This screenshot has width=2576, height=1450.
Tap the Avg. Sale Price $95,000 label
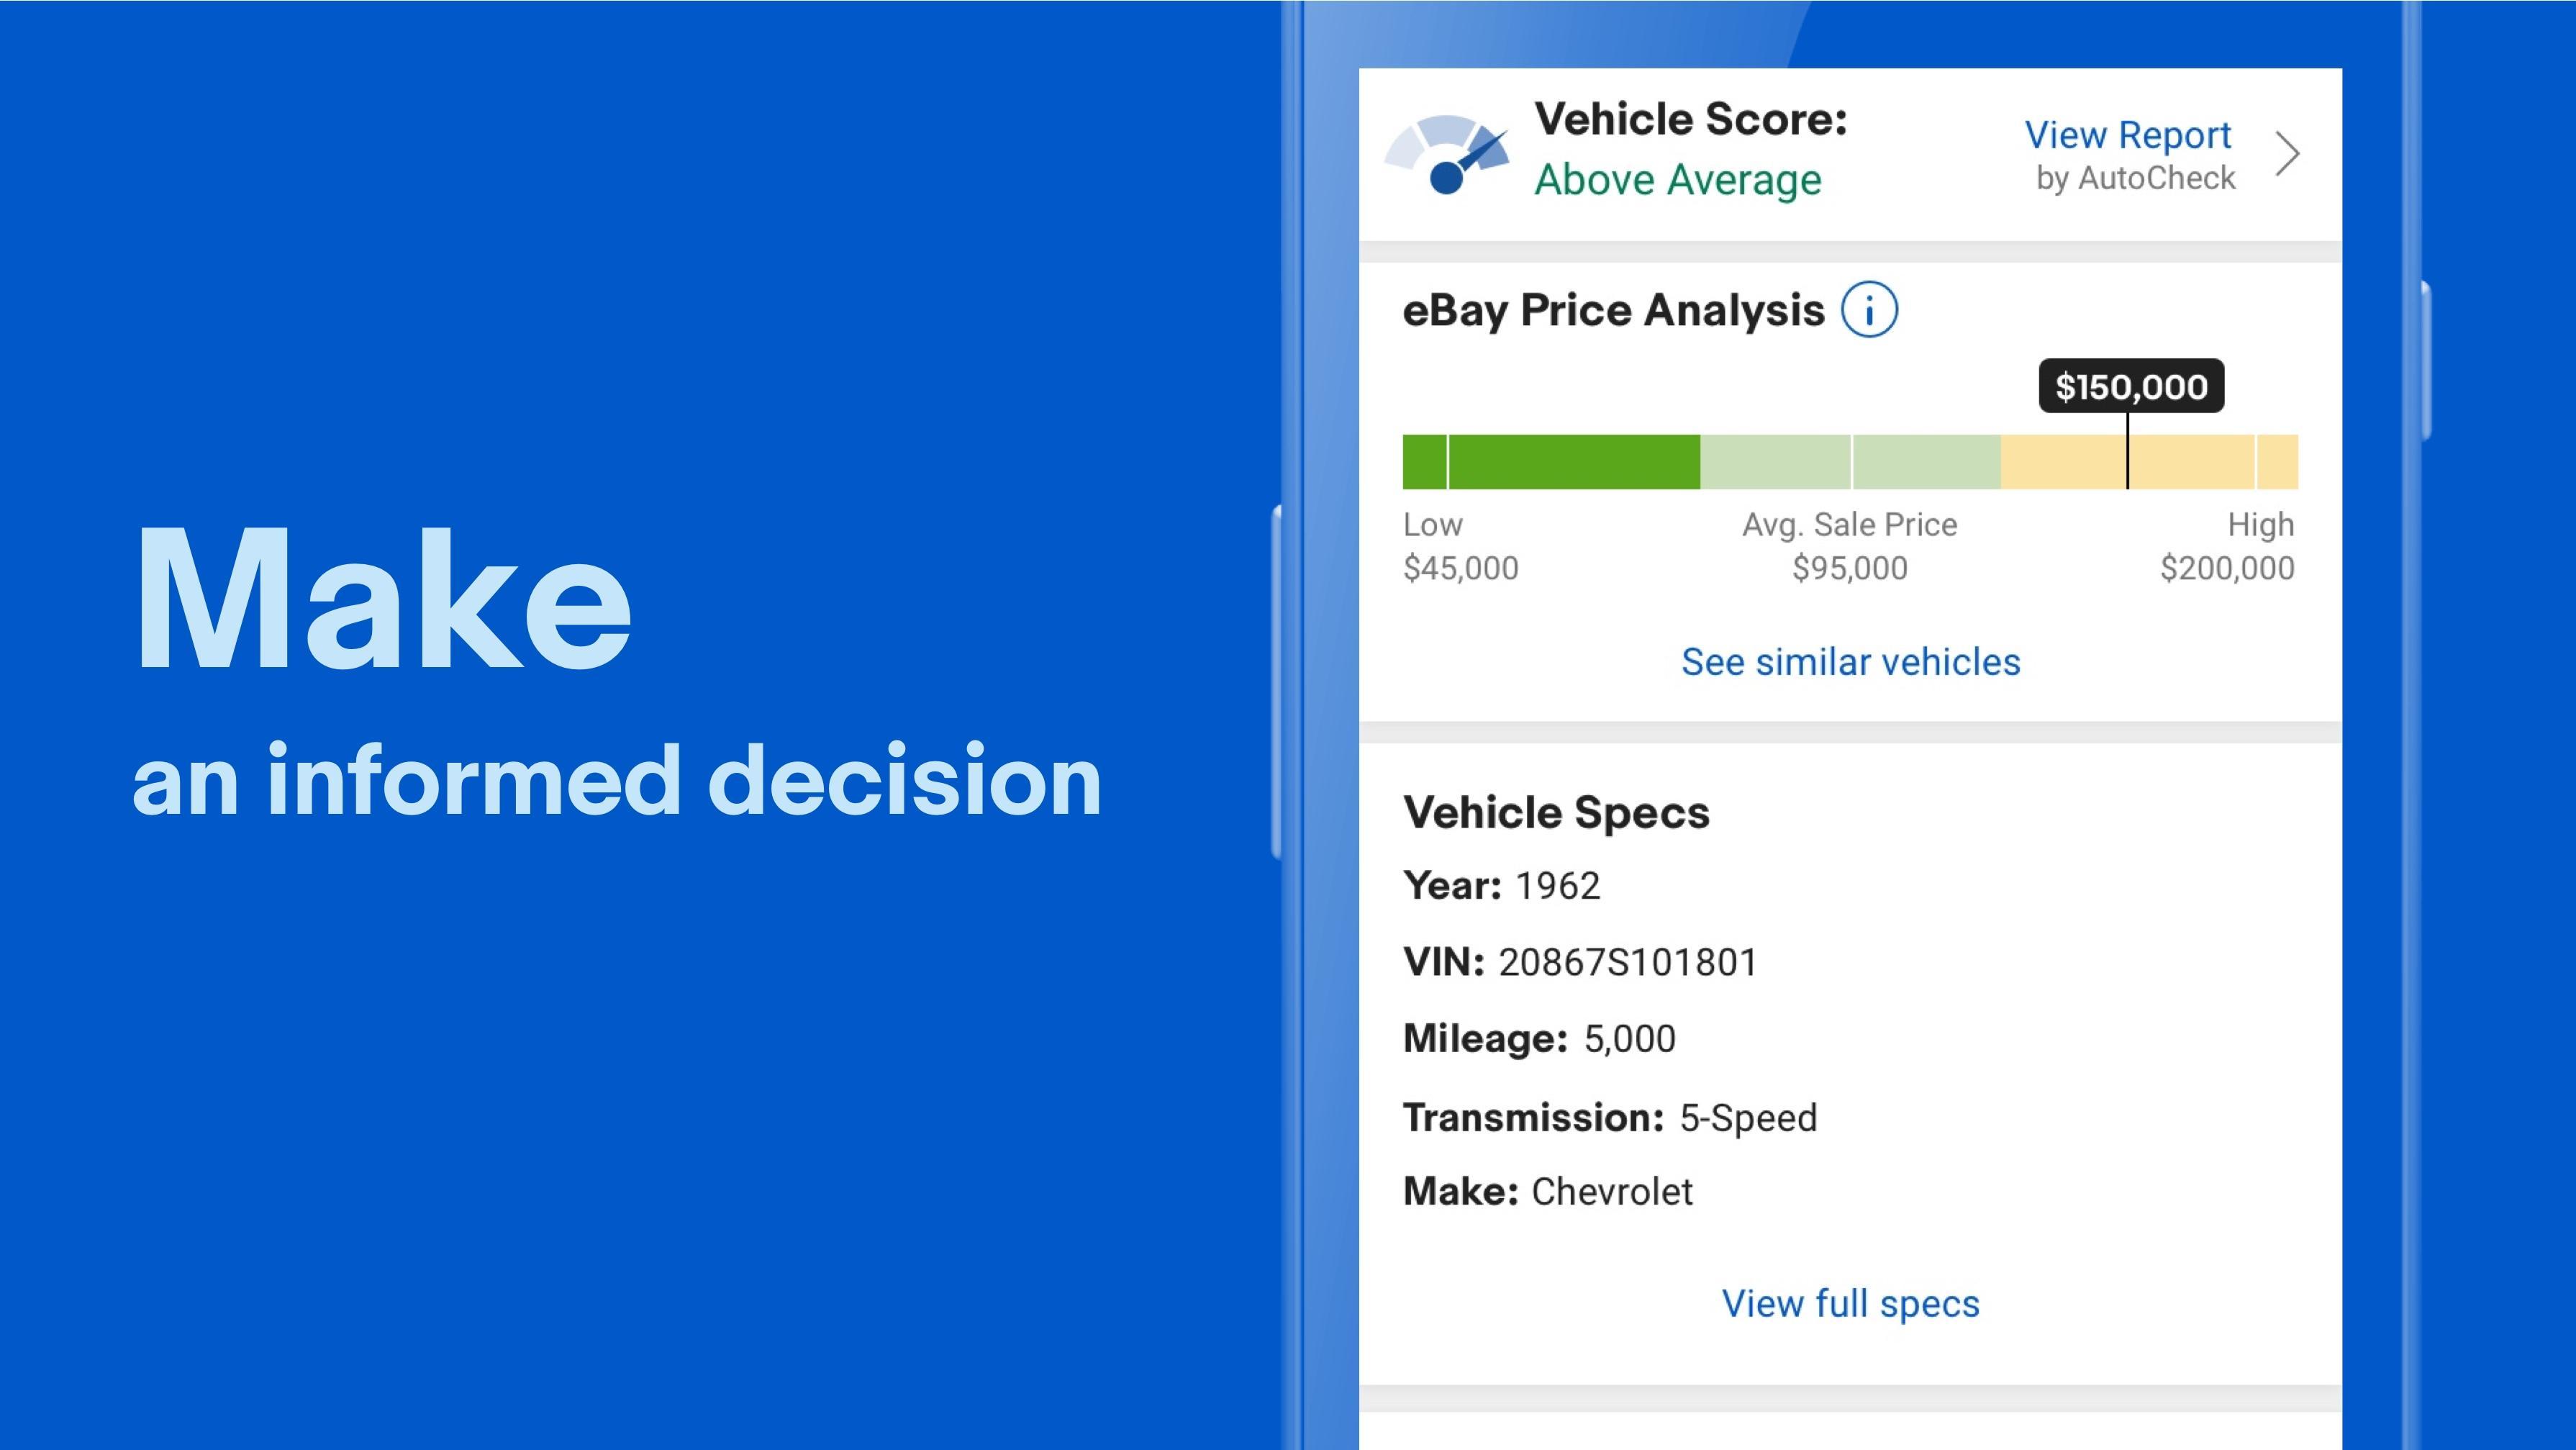coord(1850,546)
